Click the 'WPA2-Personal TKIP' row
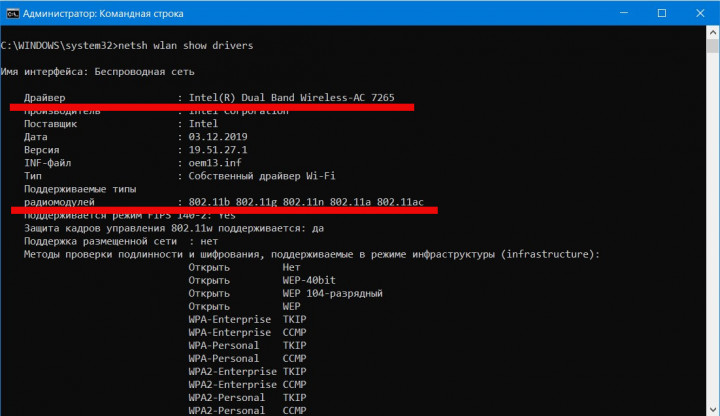 point(247,398)
